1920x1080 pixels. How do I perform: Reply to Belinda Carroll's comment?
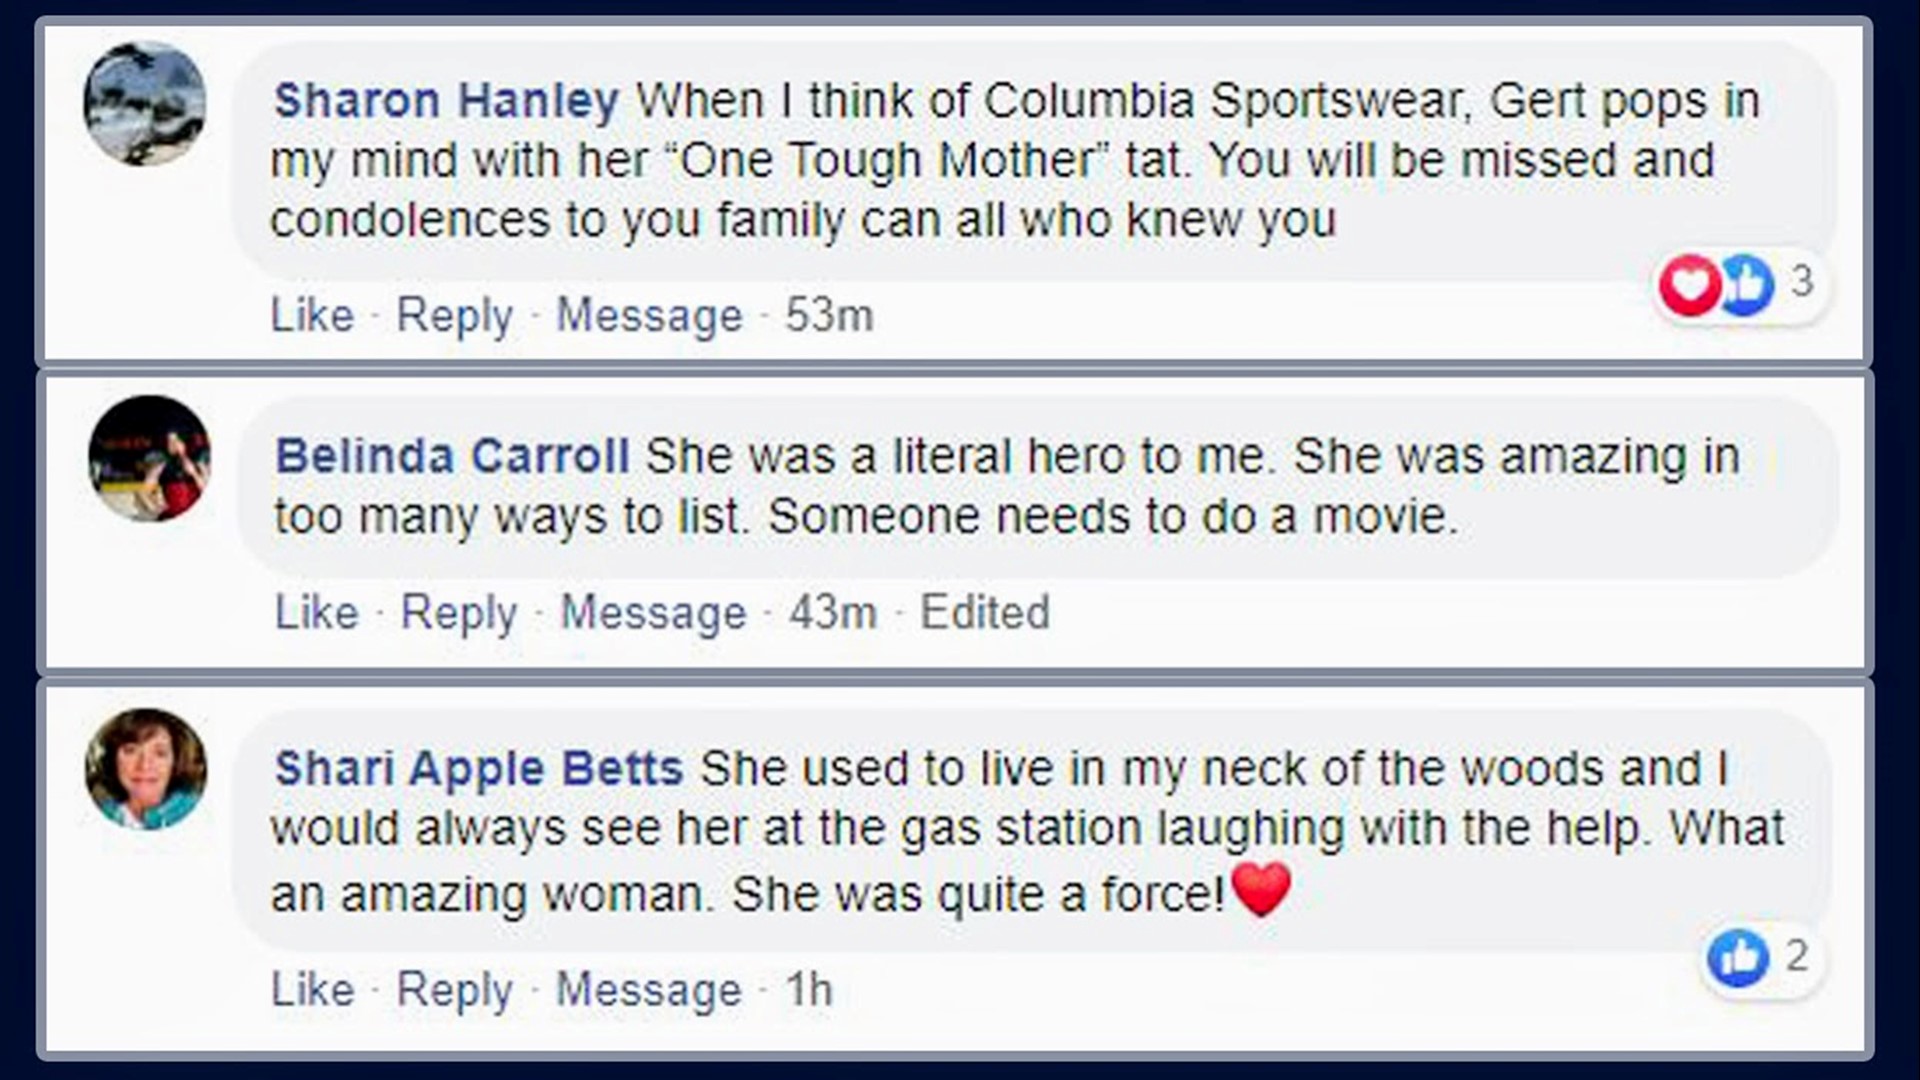[x=458, y=612]
